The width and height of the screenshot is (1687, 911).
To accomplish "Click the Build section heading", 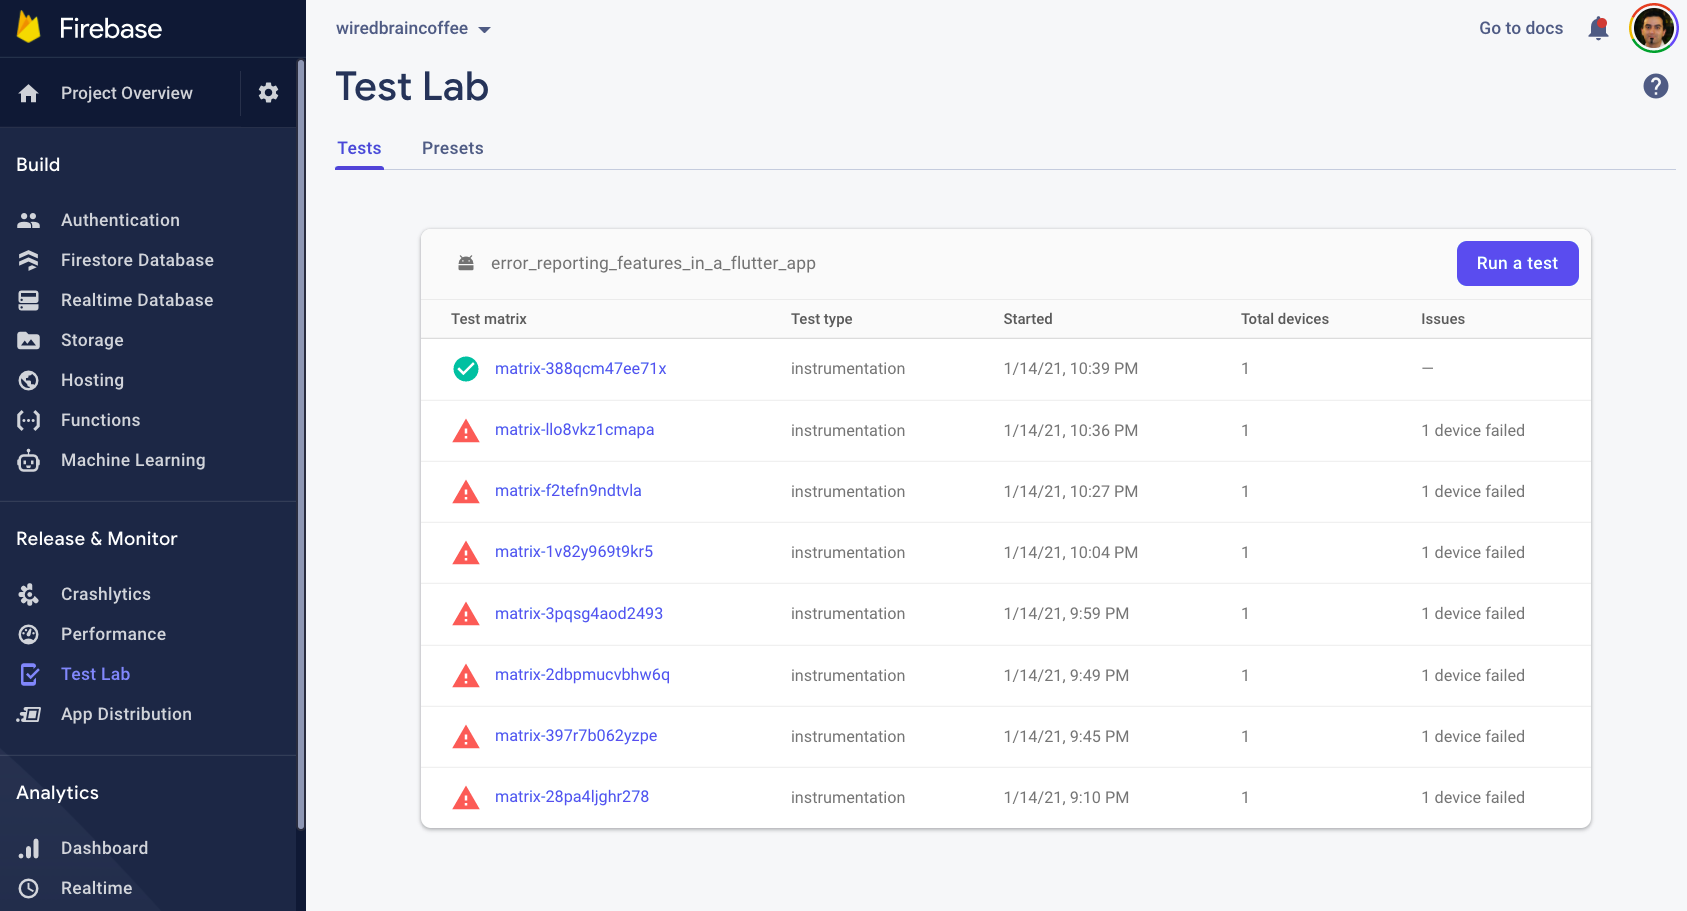I will coord(38,164).
